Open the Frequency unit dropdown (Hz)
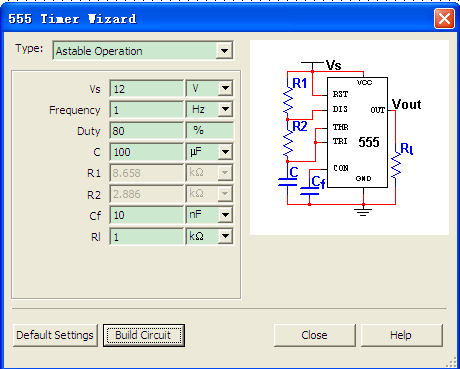460x369 pixels. tap(225, 109)
